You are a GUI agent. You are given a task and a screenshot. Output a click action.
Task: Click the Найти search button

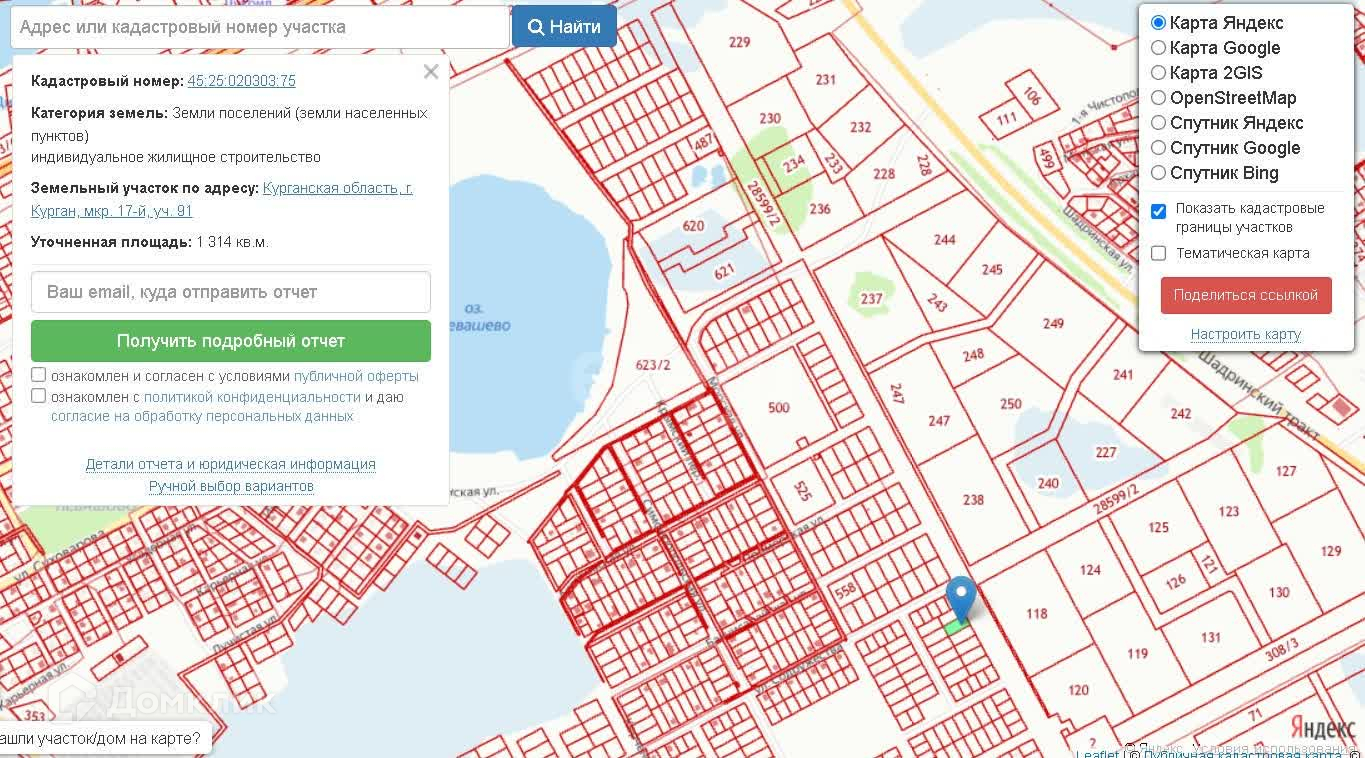coord(564,27)
